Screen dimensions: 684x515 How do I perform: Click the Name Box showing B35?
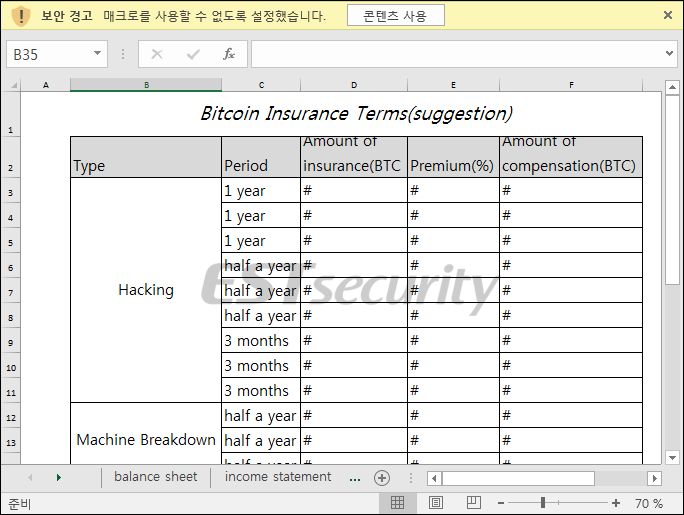tap(57, 54)
